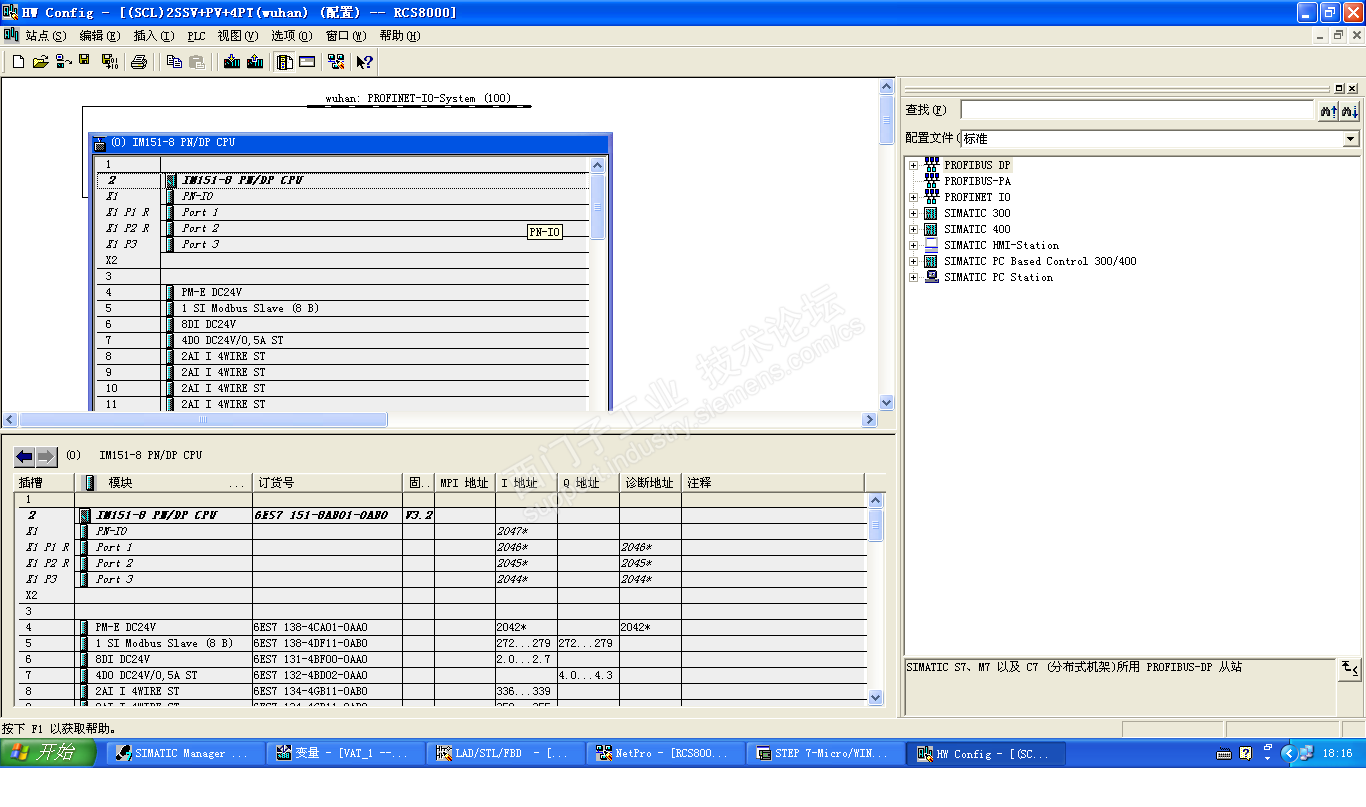1366x807 pixels.
Task: Open the 视图(V) menu
Action: [238, 36]
